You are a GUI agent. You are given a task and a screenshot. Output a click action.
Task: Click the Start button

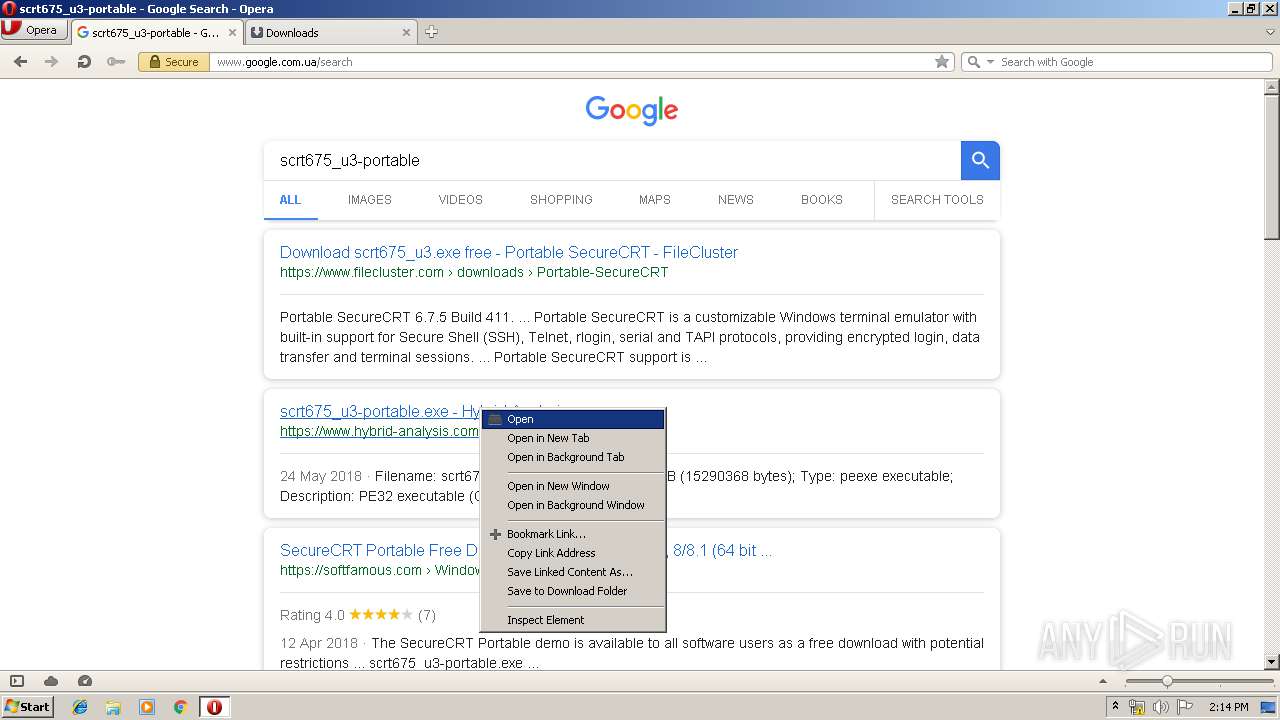pyautogui.click(x=28, y=707)
